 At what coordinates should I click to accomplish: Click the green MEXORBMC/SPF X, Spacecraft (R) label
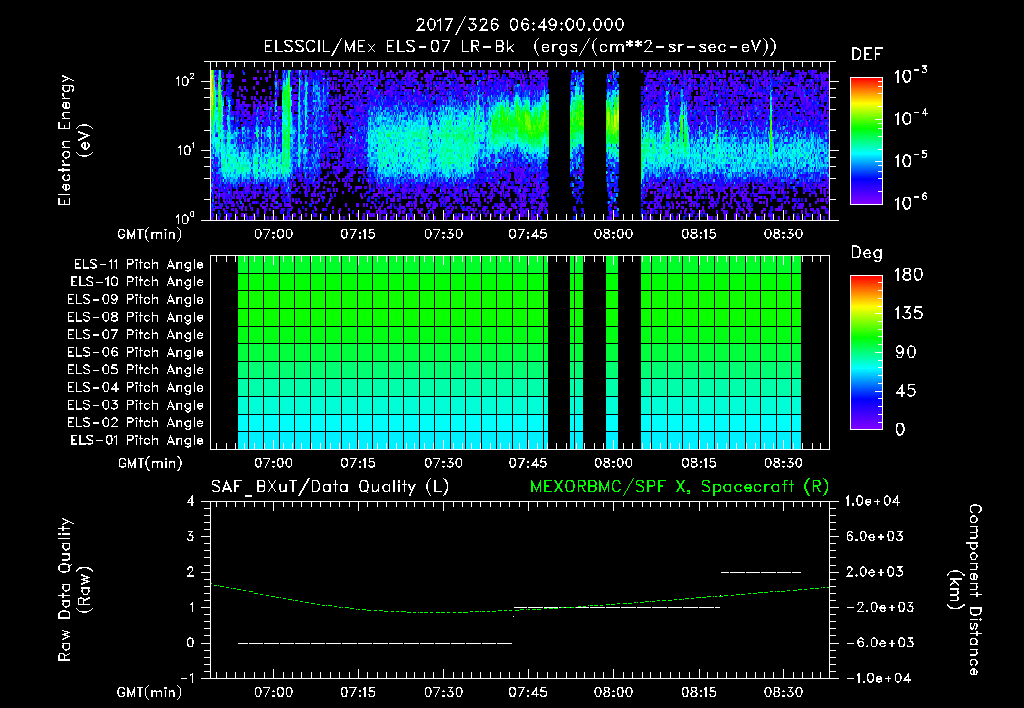tap(679, 487)
